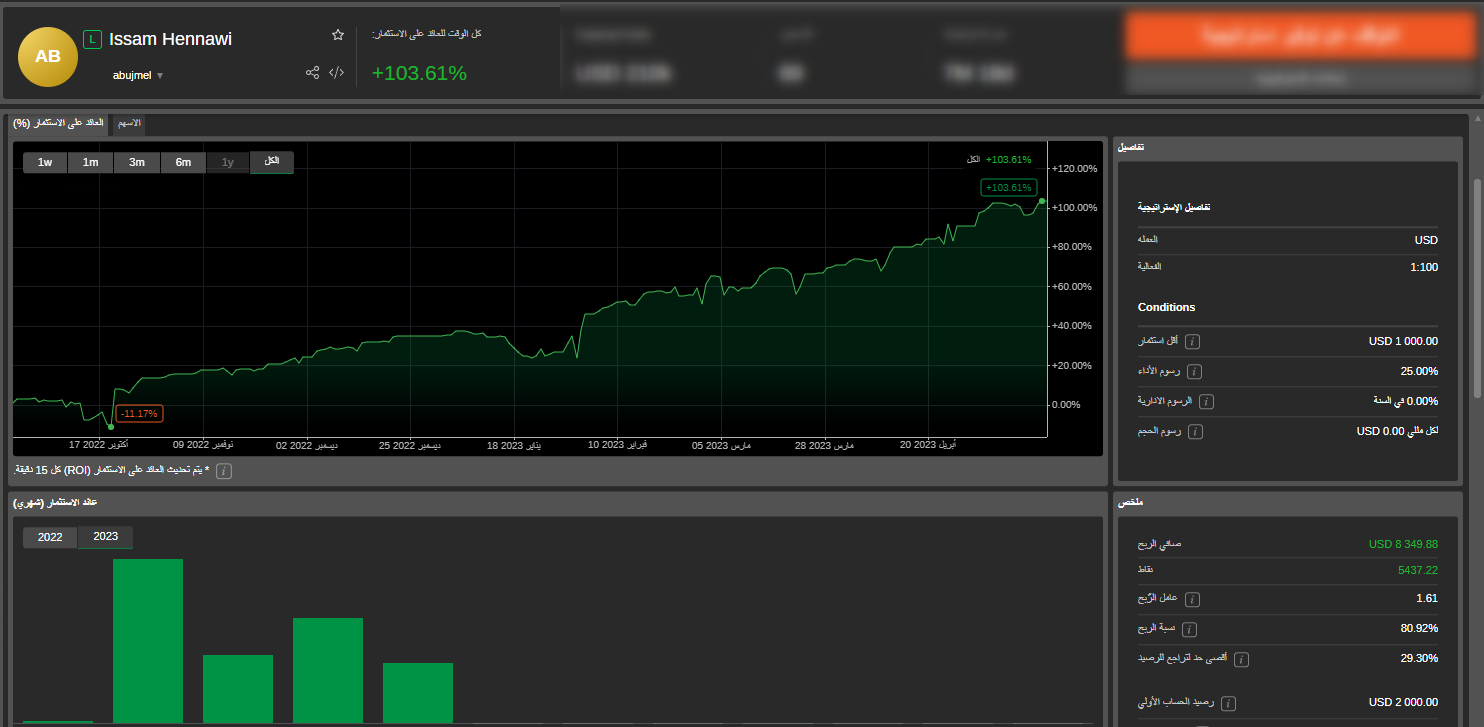Click the leverage value 1:100
This screenshot has width=1484, height=727.
1424,267
